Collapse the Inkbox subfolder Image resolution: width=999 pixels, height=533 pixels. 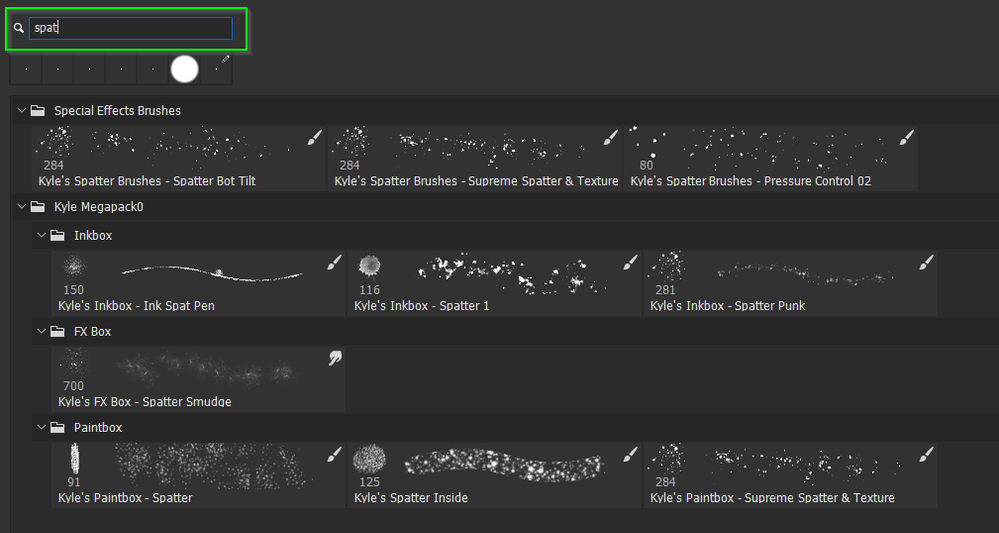click(x=41, y=236)
